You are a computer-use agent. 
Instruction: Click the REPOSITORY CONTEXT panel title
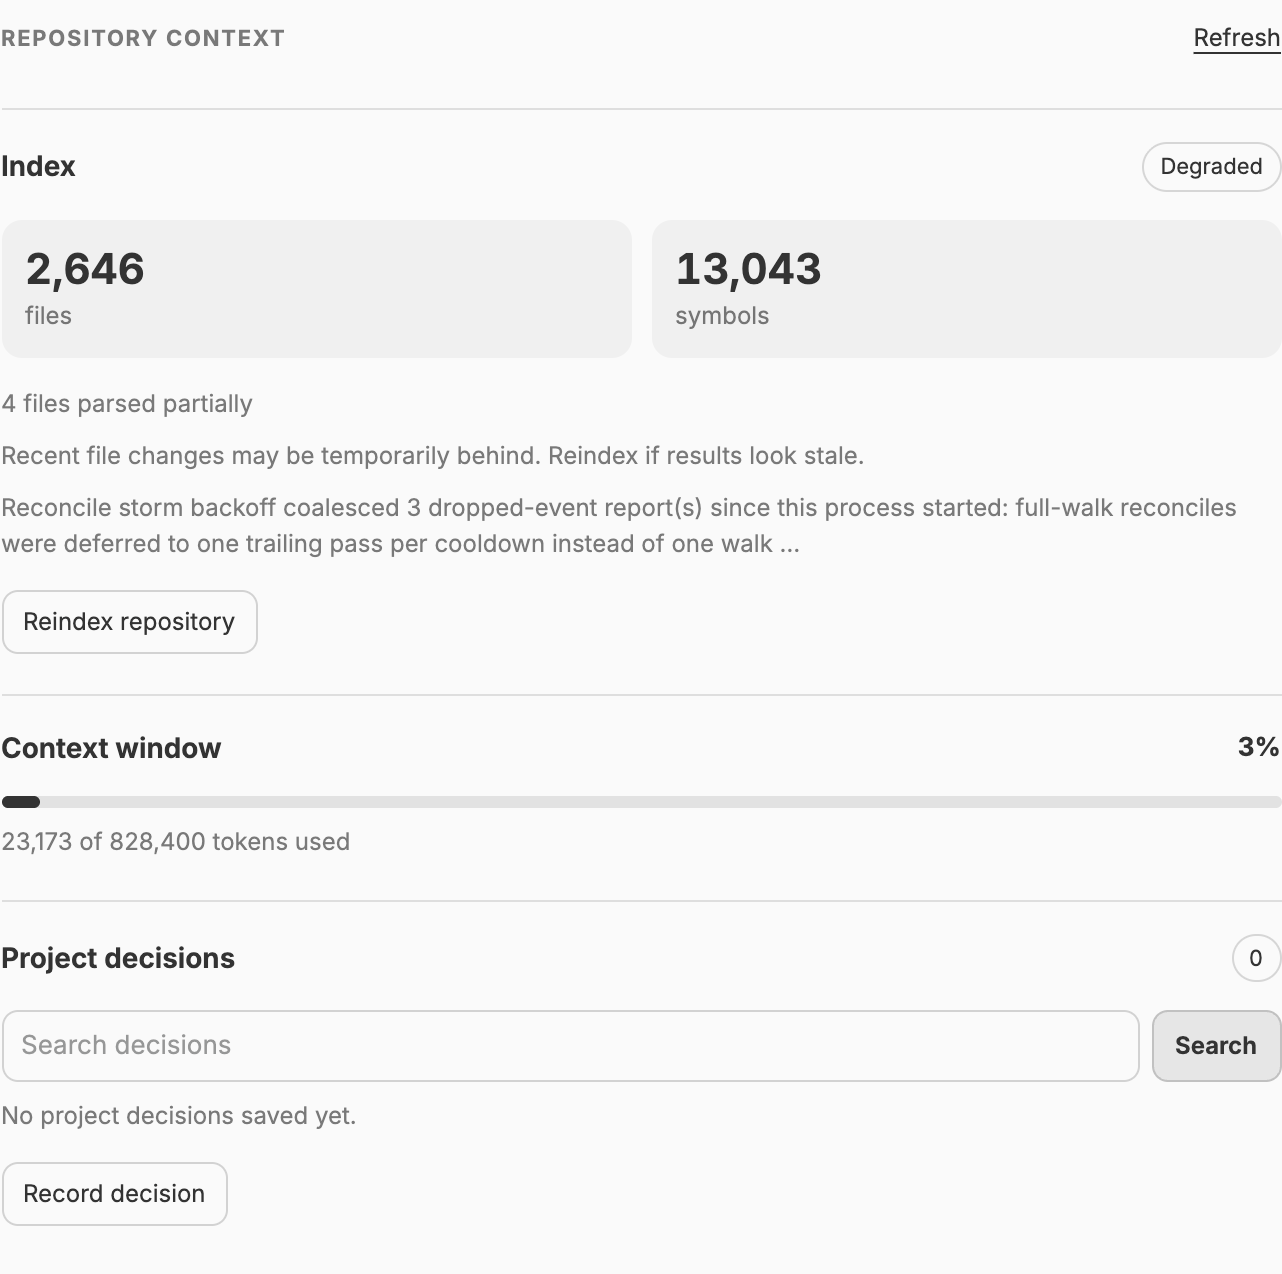click(x=143, y=38)
